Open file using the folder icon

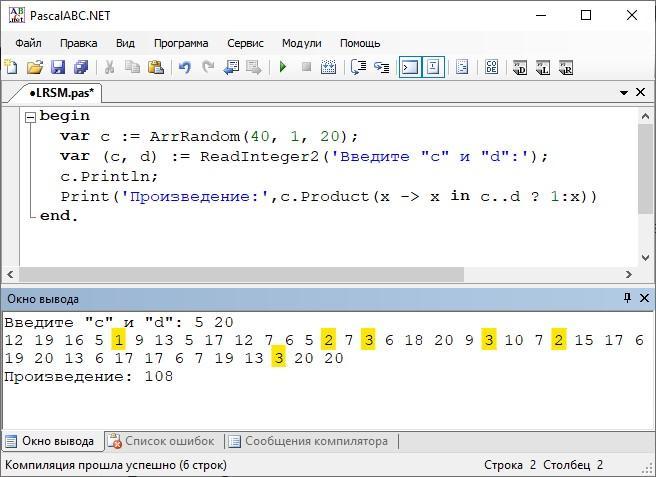coord(35,67)
